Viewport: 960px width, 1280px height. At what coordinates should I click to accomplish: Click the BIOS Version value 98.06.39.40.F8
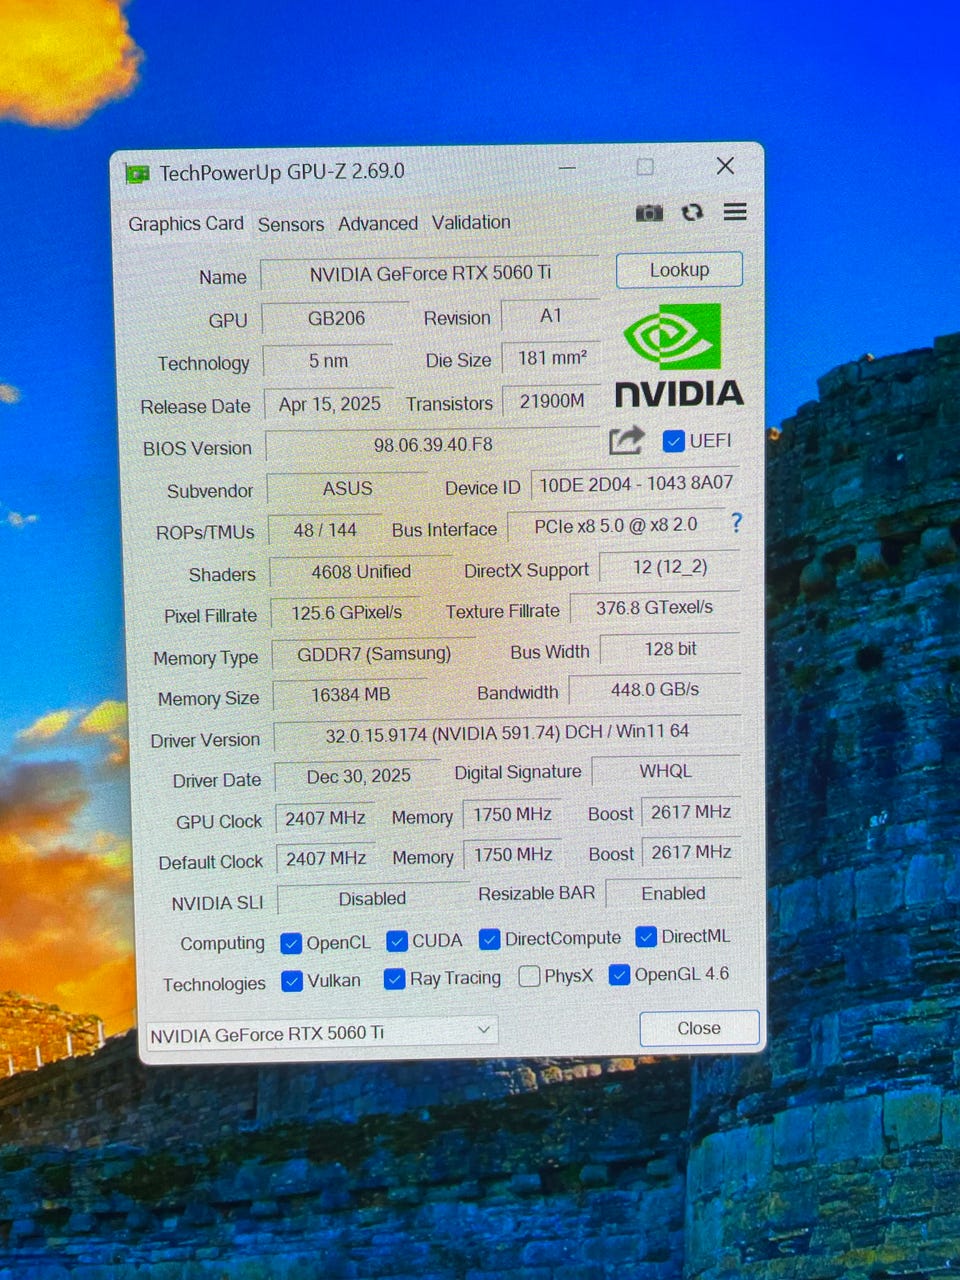[x=433, y=445]
